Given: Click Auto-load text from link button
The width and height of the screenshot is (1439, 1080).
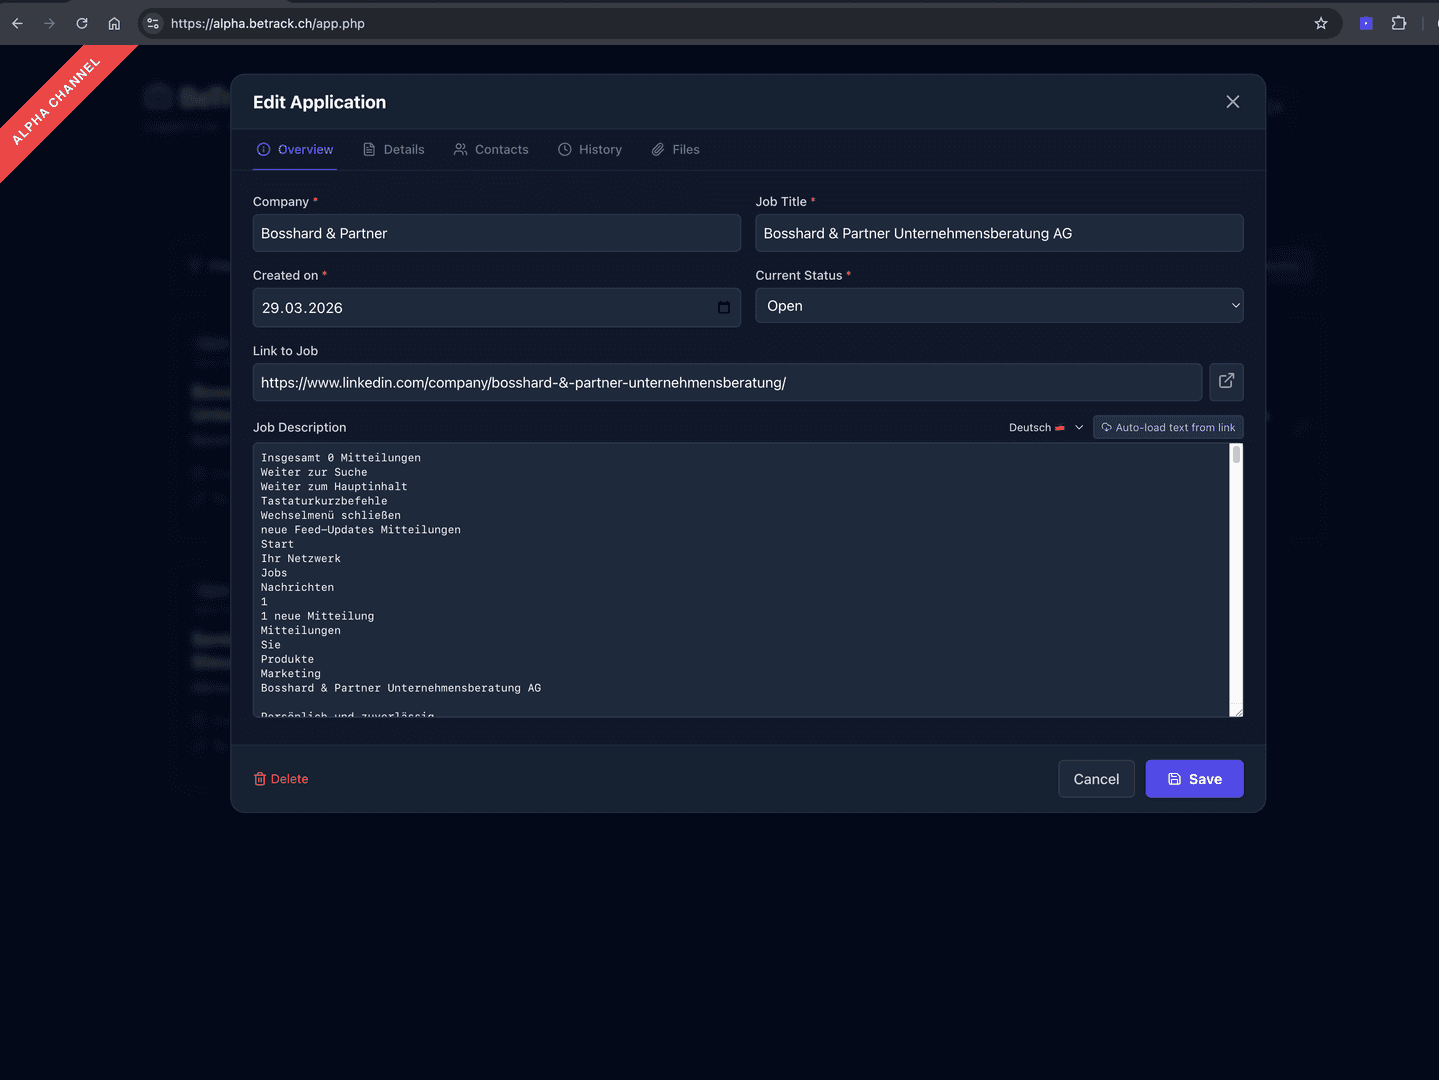Looking at the screenshot, I should point(1168,428).
